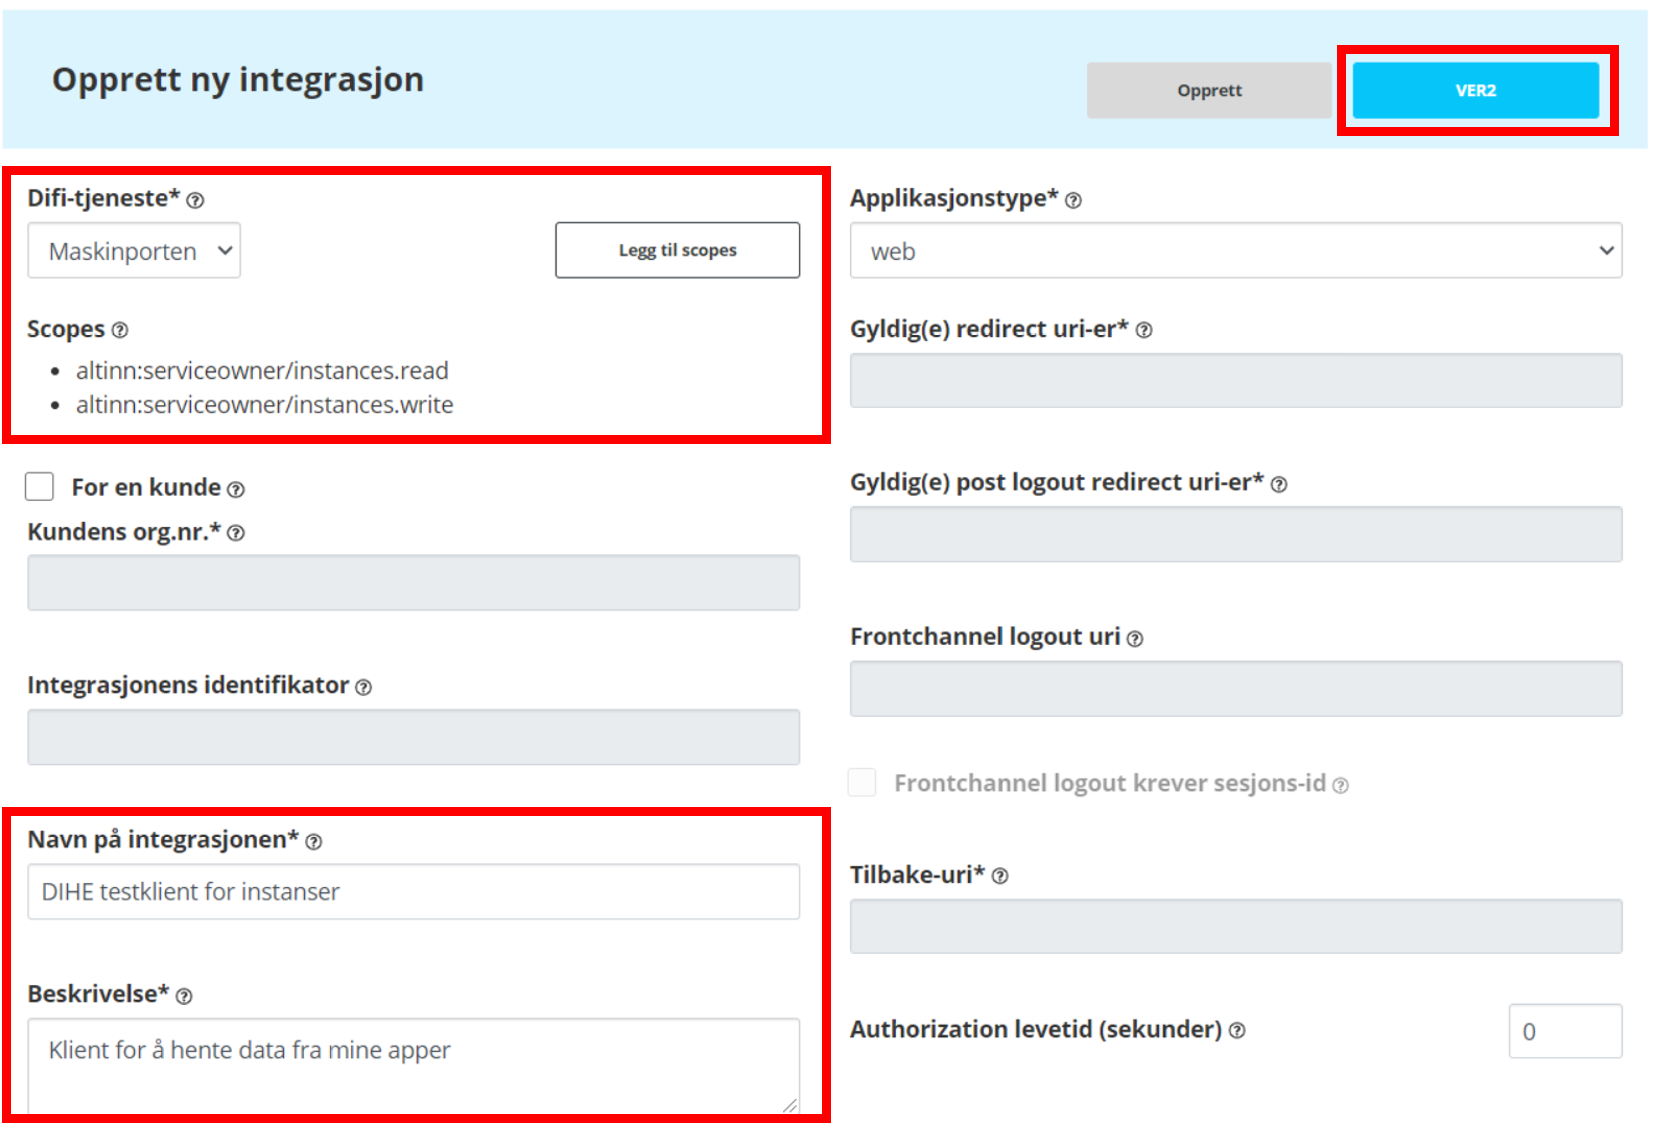Select the Authorization levetid number field
The height and width of the screenshot is (1124, 1654).
tap(1564, 1031)
